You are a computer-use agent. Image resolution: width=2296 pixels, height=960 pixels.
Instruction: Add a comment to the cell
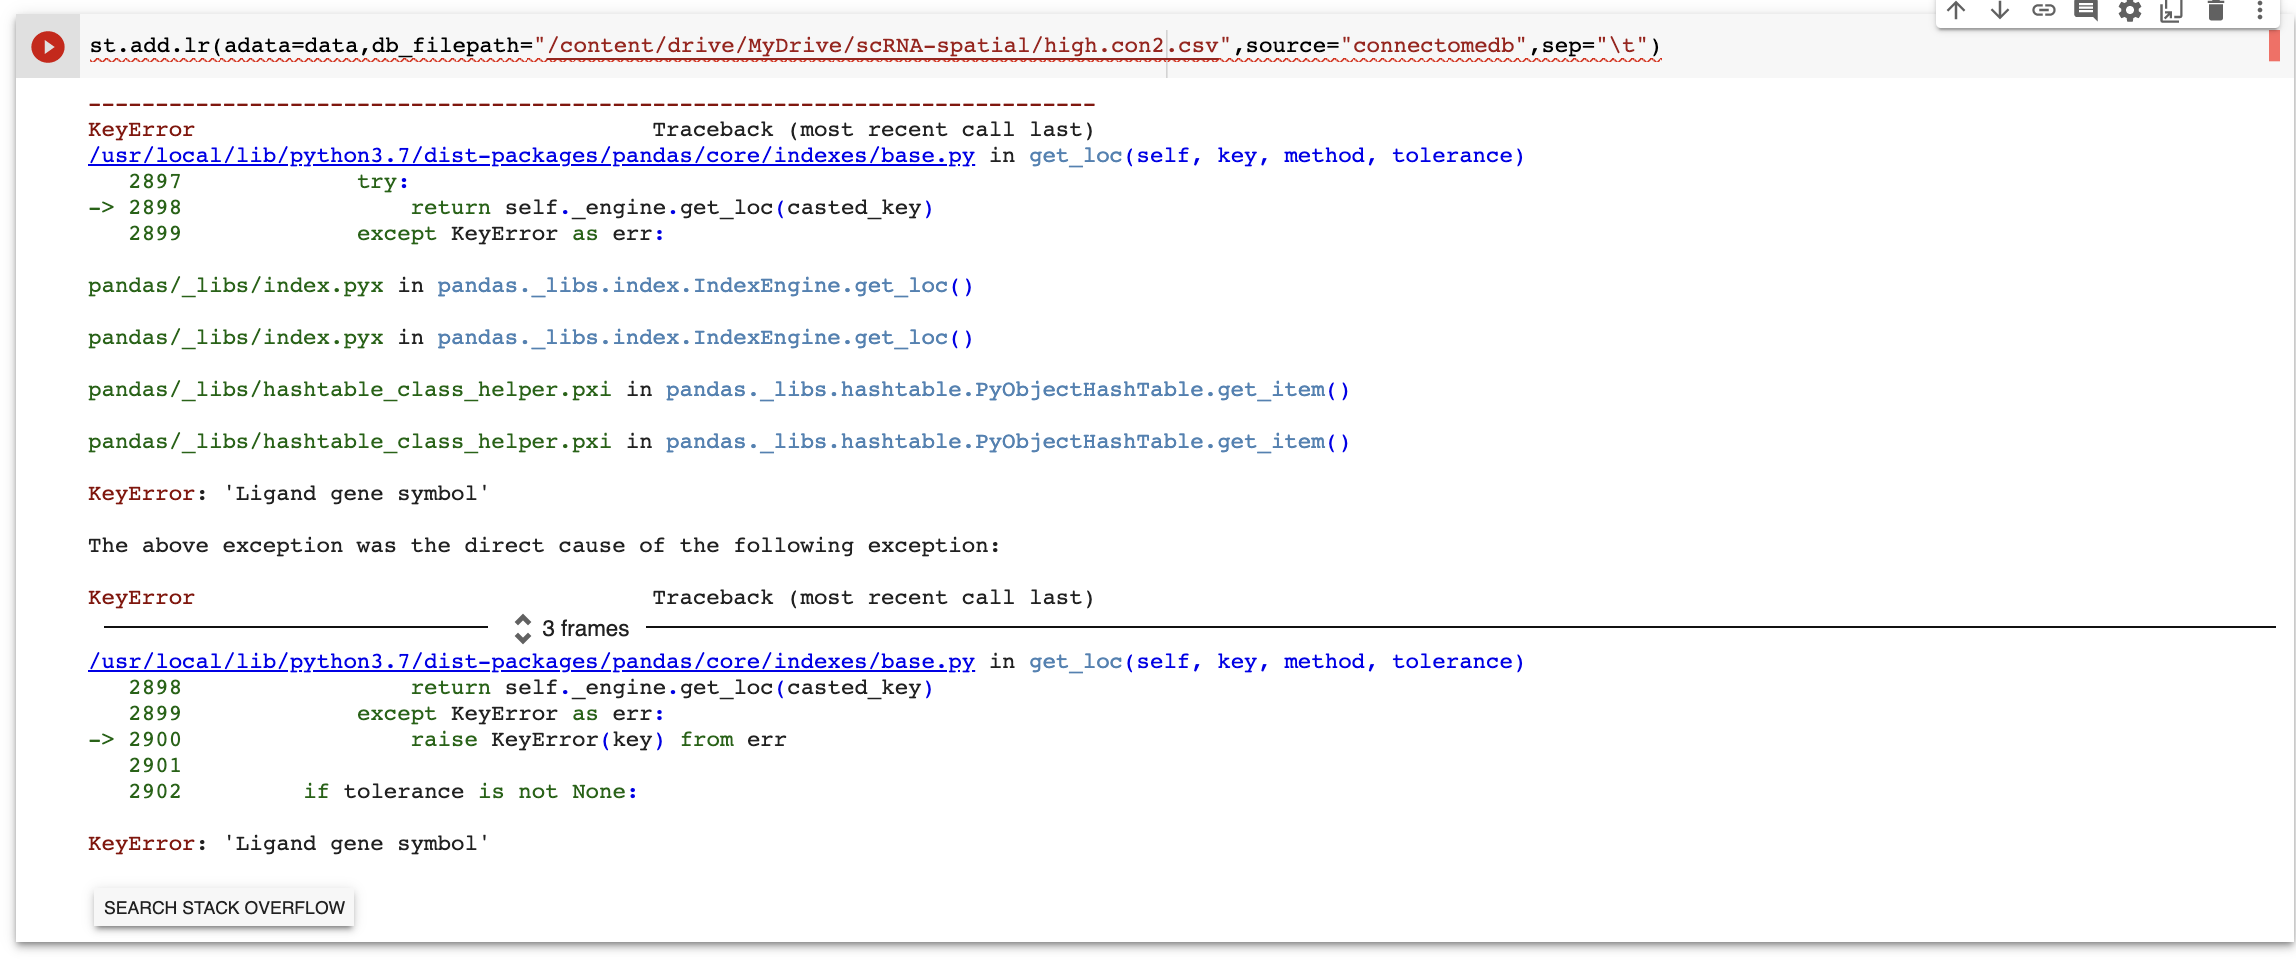click(x=2086, y=12)
